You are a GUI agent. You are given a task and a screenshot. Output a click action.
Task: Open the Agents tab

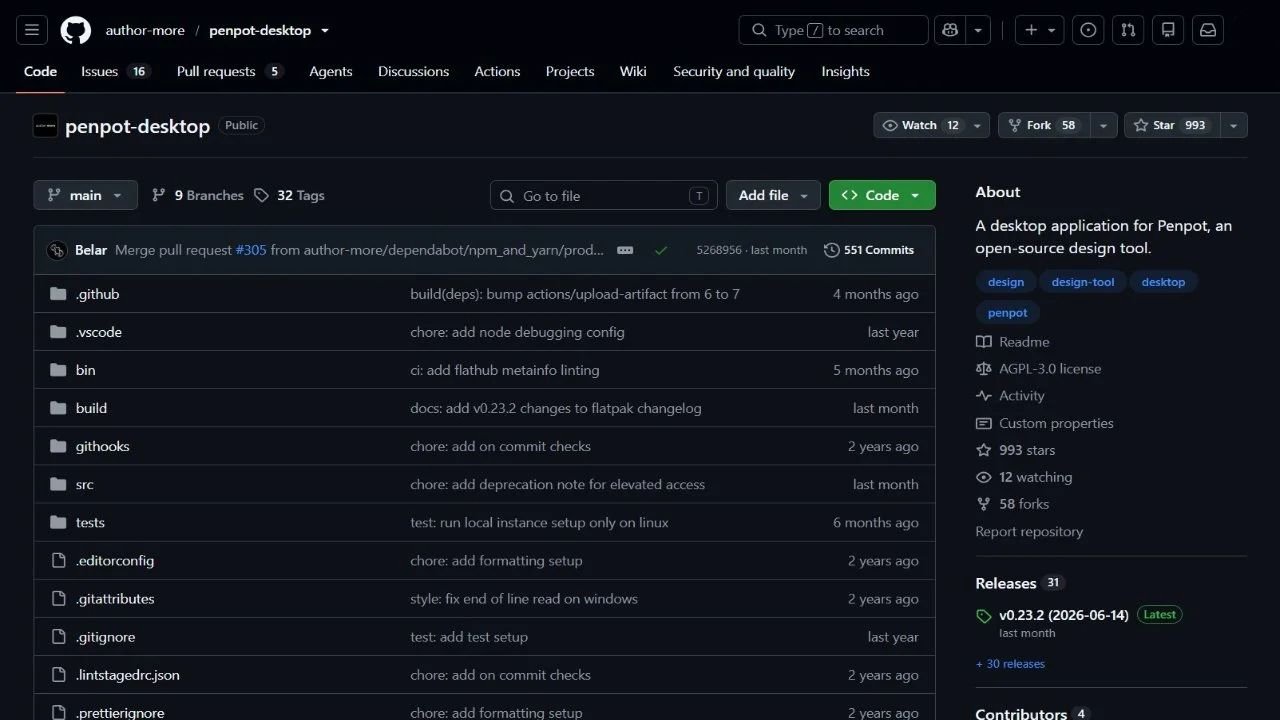(331, 71)
